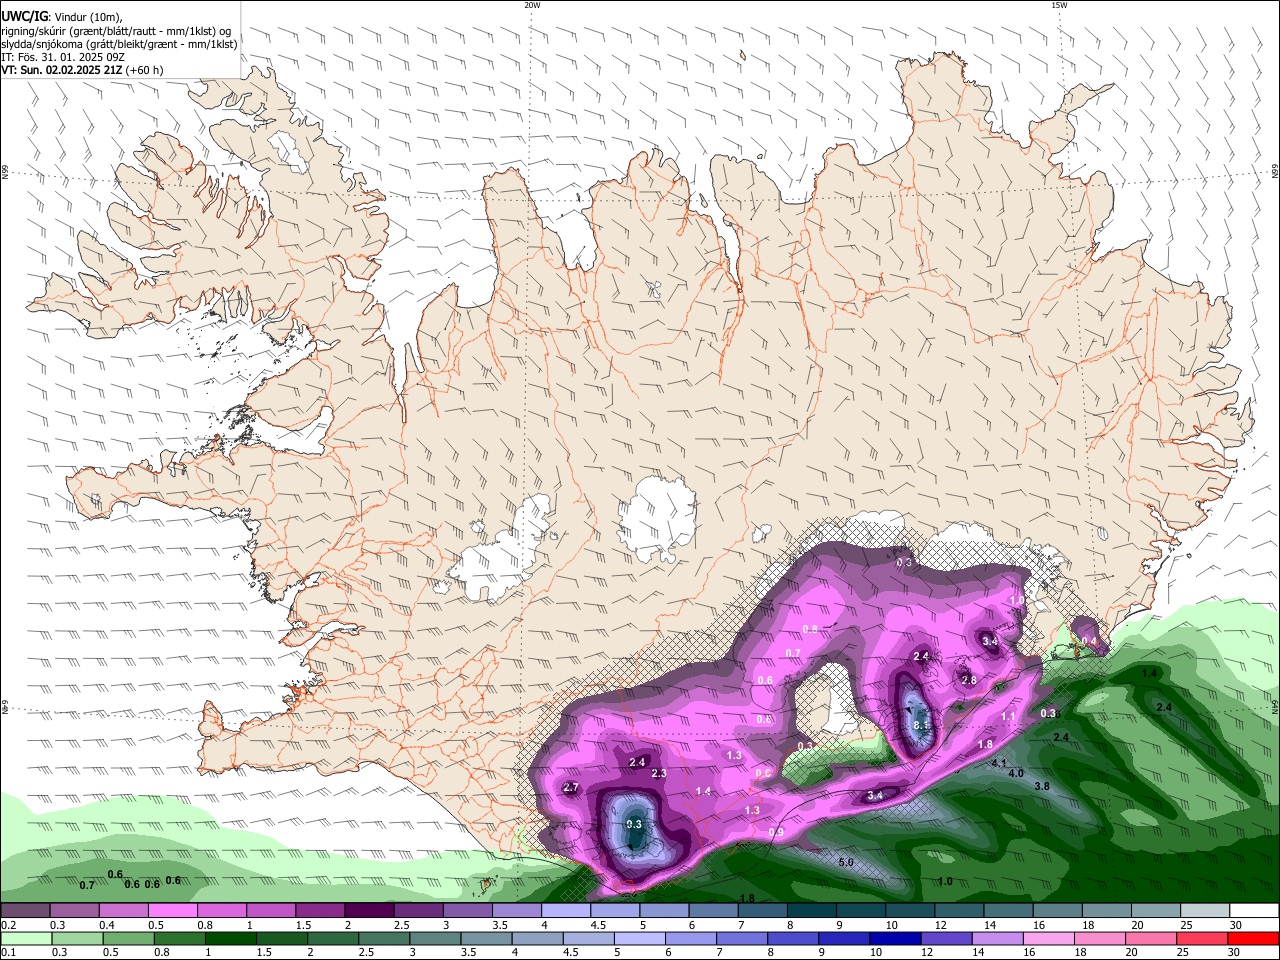Click the 'IT: Fös. 31. 01. 2025 09Z' line
This screenshot has width=1280, height=960.
(62, 57)
